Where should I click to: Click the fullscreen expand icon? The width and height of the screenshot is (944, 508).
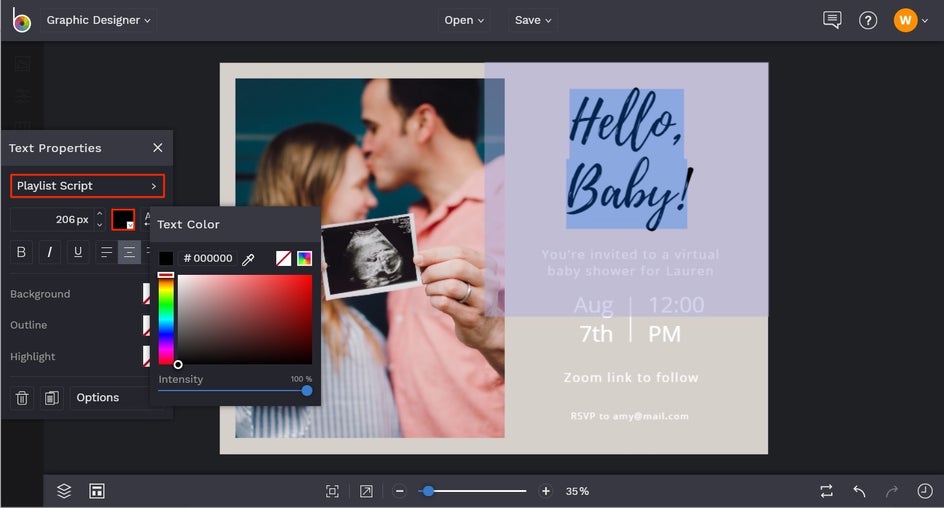[x=366, y=491]
